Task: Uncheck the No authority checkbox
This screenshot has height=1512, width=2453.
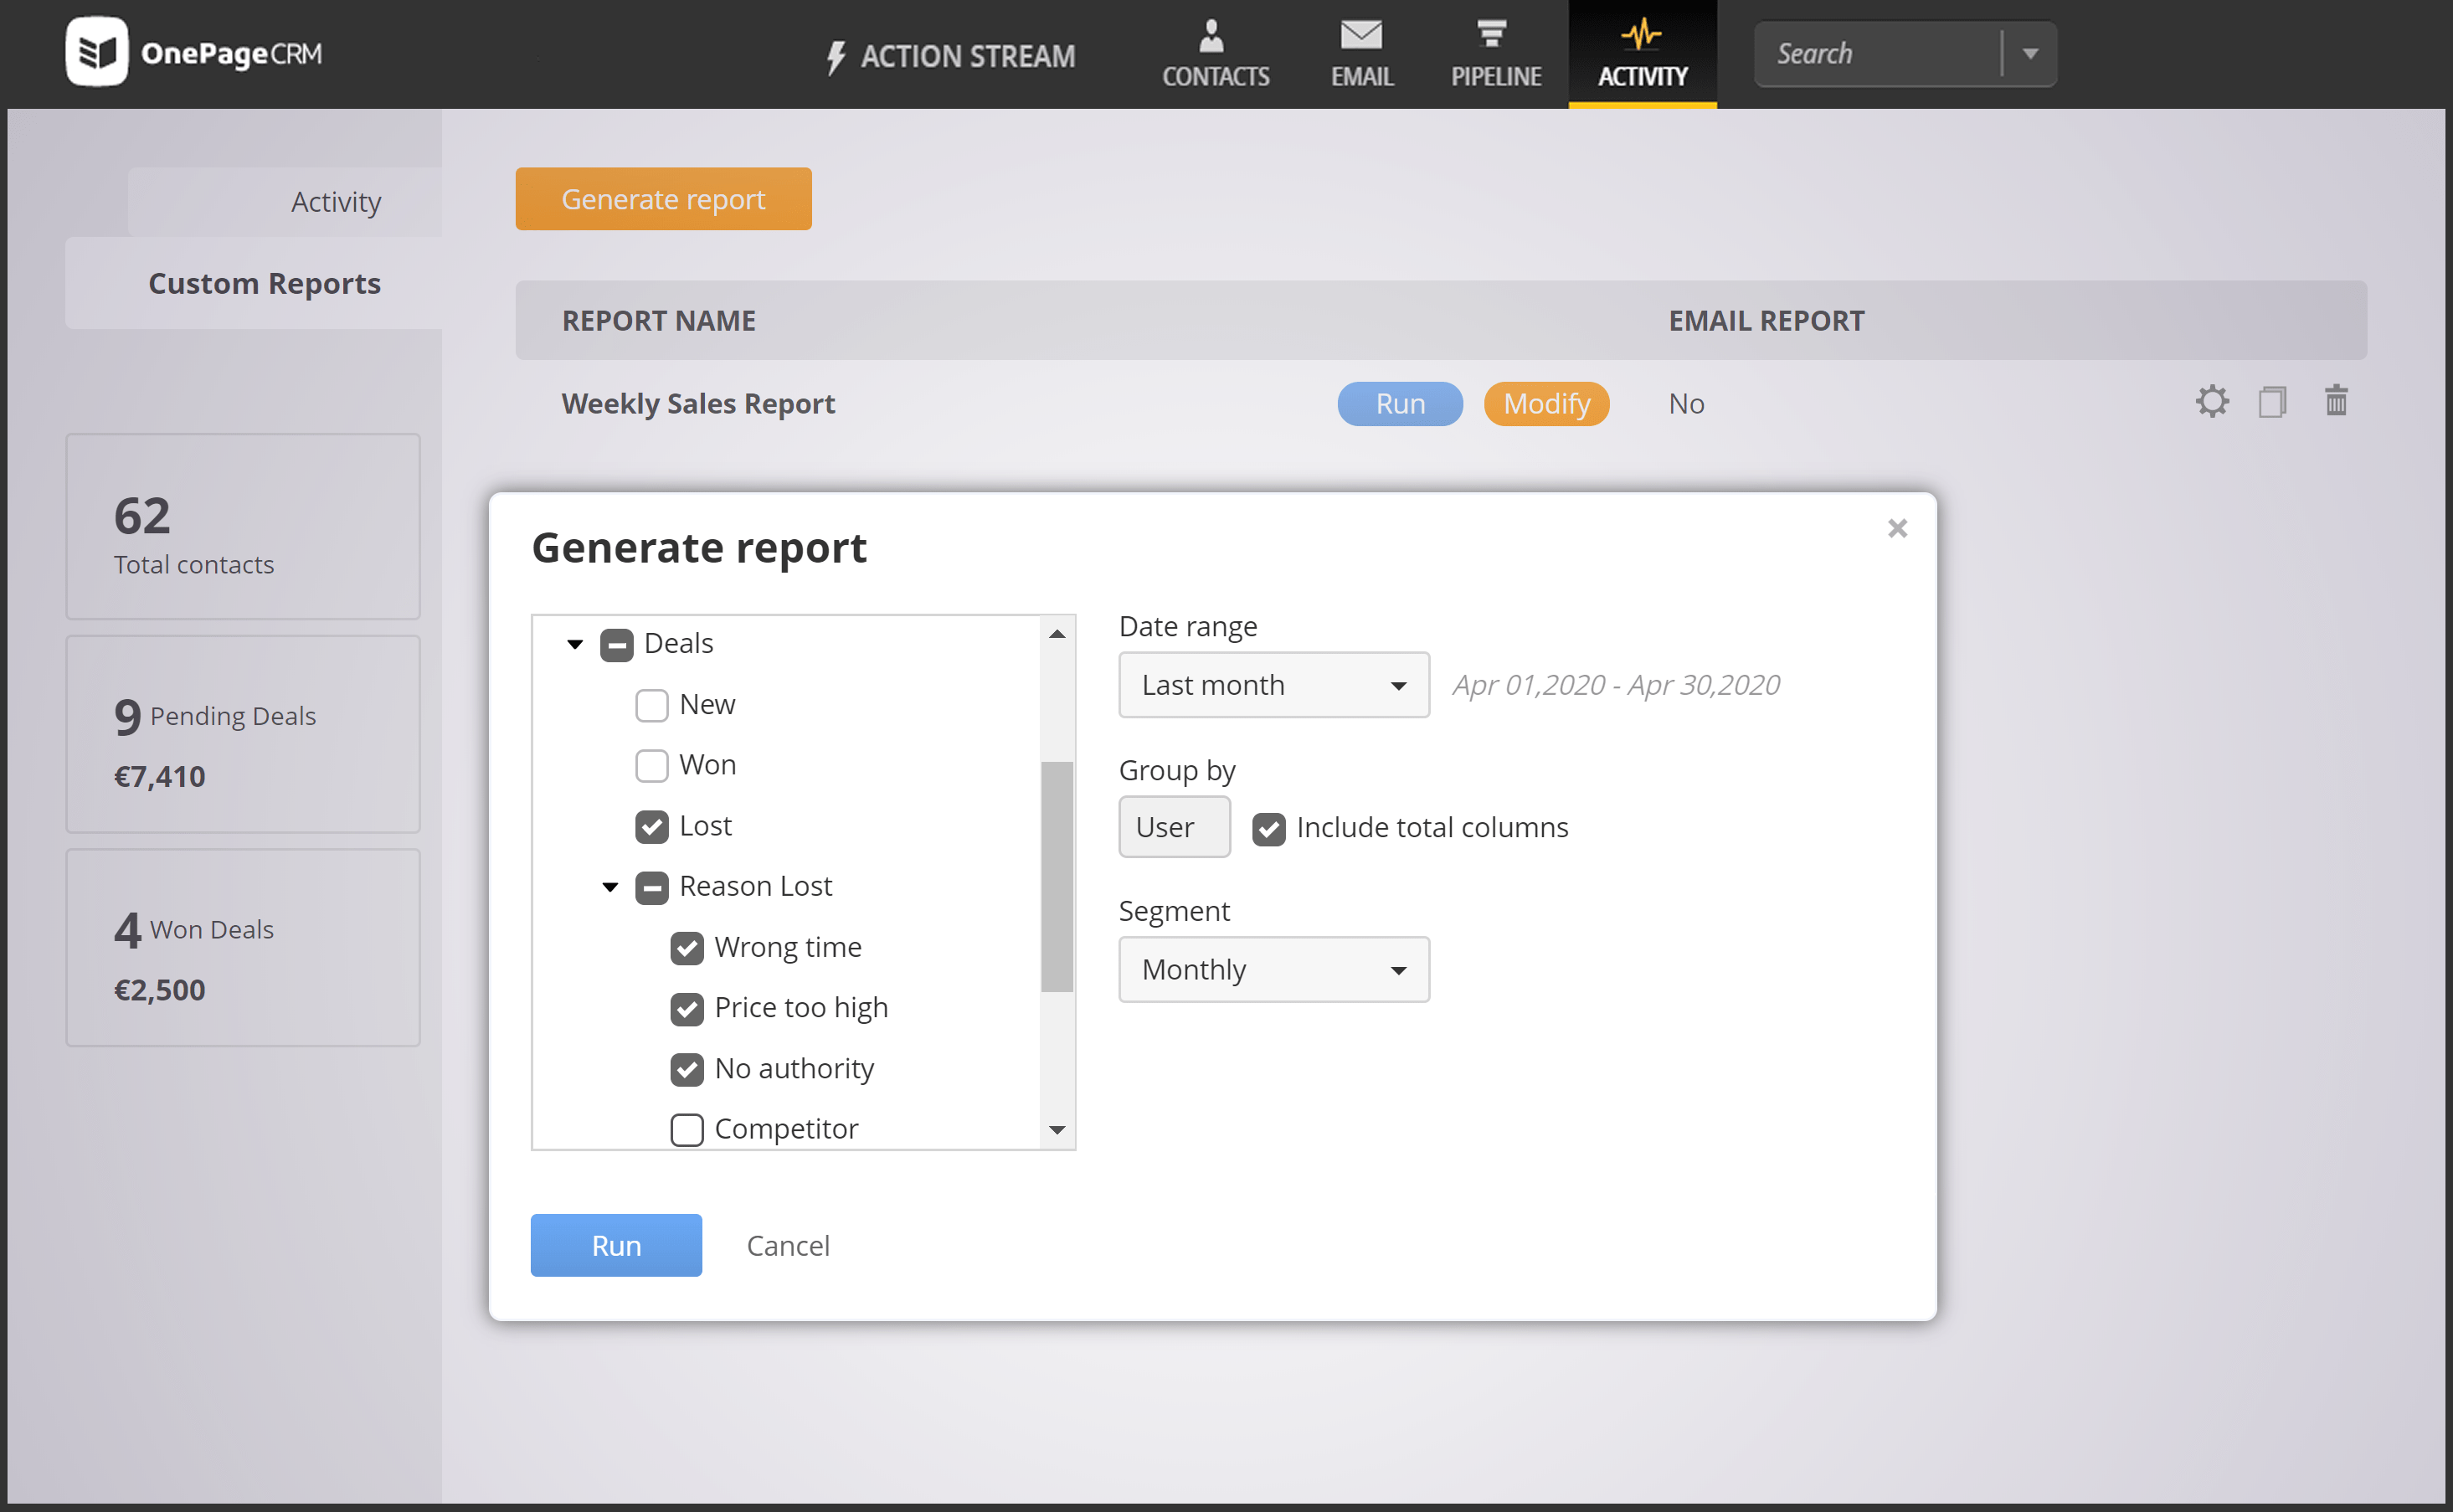Action: [687, 1070]
